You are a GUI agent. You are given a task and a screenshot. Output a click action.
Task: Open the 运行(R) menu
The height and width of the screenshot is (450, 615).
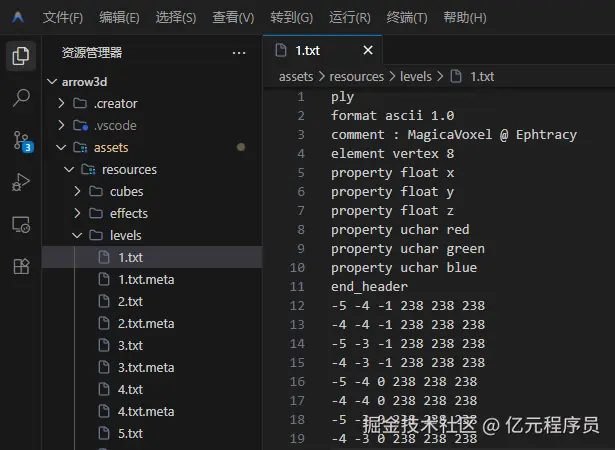[x=349, y=17]
